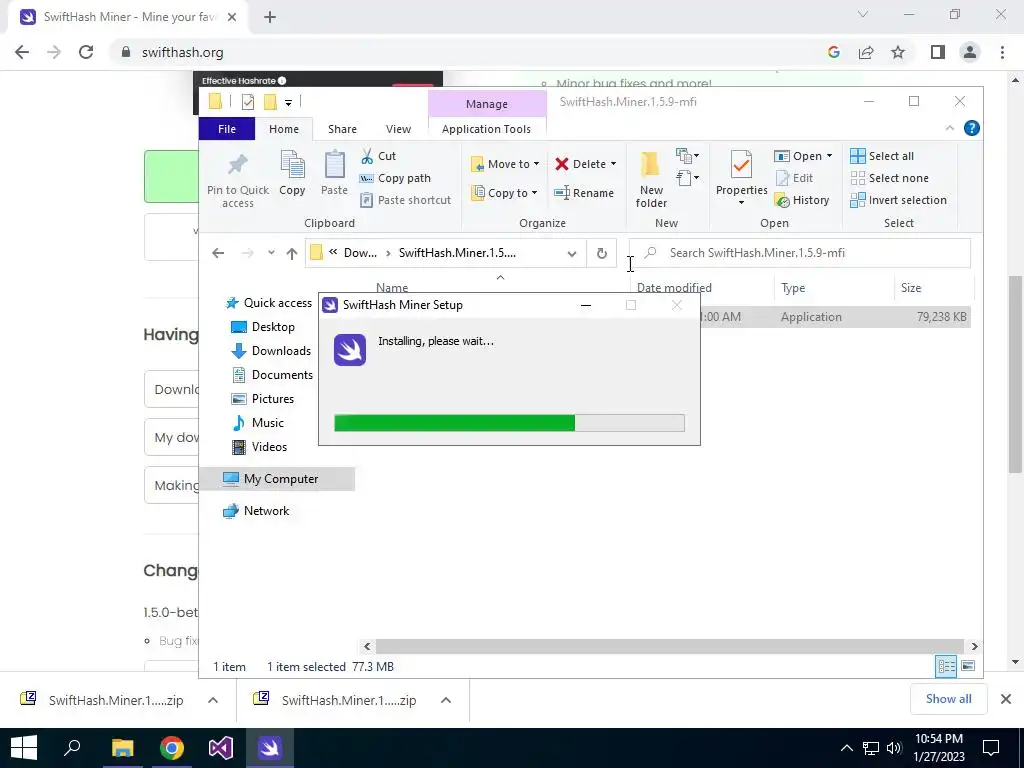Select the Manage contextual tab
The width and height of the screenshot is (1024, 768).
[x=487, y=104]
